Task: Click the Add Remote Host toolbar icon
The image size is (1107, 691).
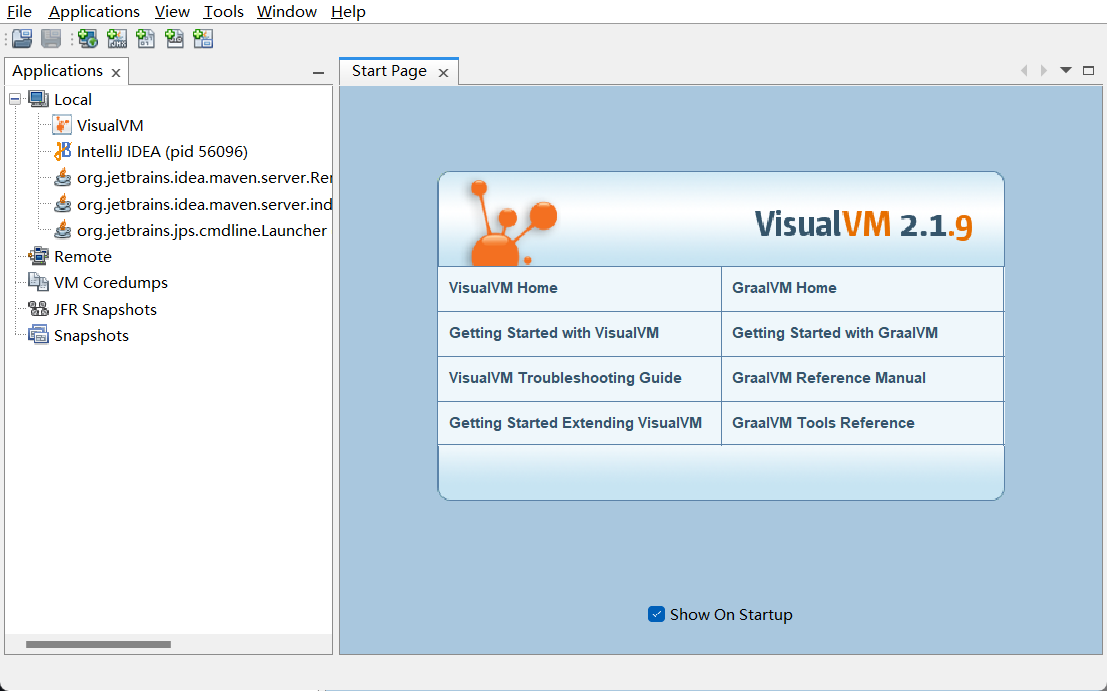Action: [x=88, y=39]
